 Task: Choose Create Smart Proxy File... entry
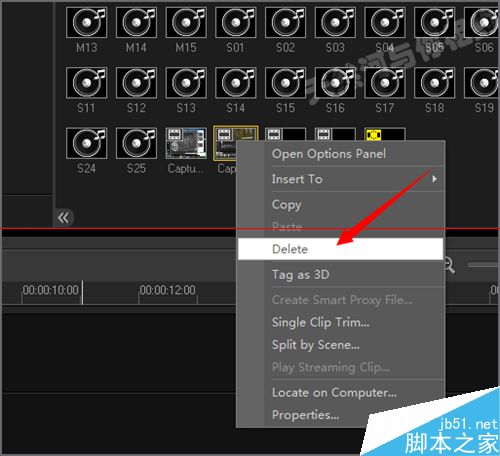coord(341,300)
